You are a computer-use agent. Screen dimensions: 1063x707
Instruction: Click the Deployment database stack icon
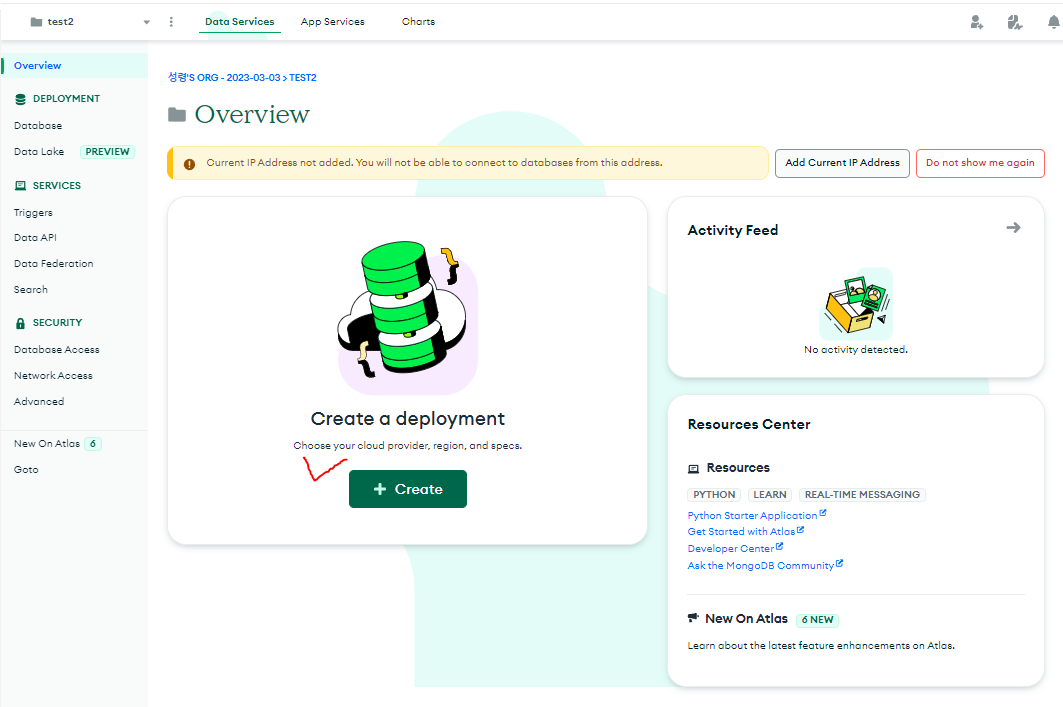click(x=20, y=99)
